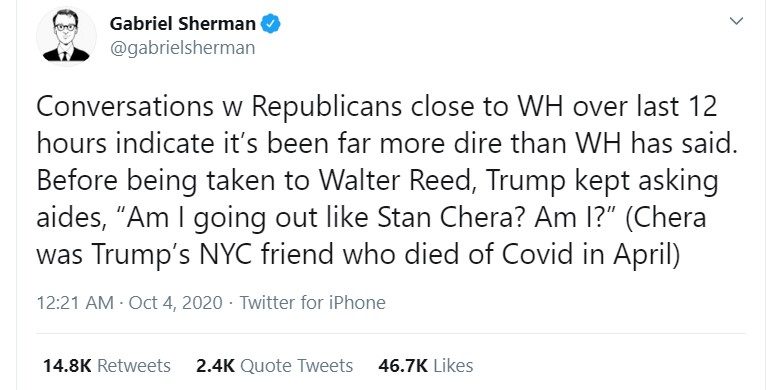Open the tweet options chevron menu

click(736, 21)
